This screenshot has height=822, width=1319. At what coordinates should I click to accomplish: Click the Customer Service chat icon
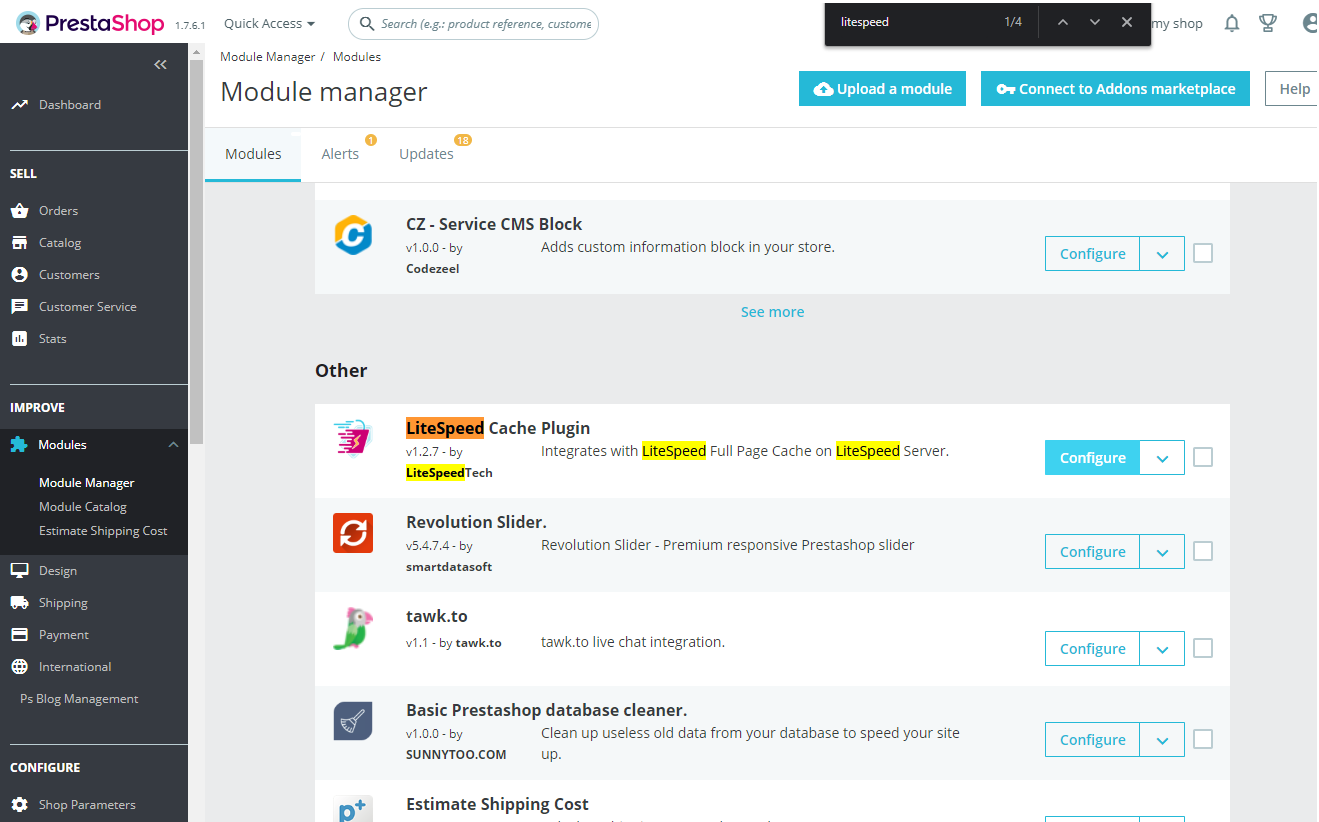pos(19,306)
